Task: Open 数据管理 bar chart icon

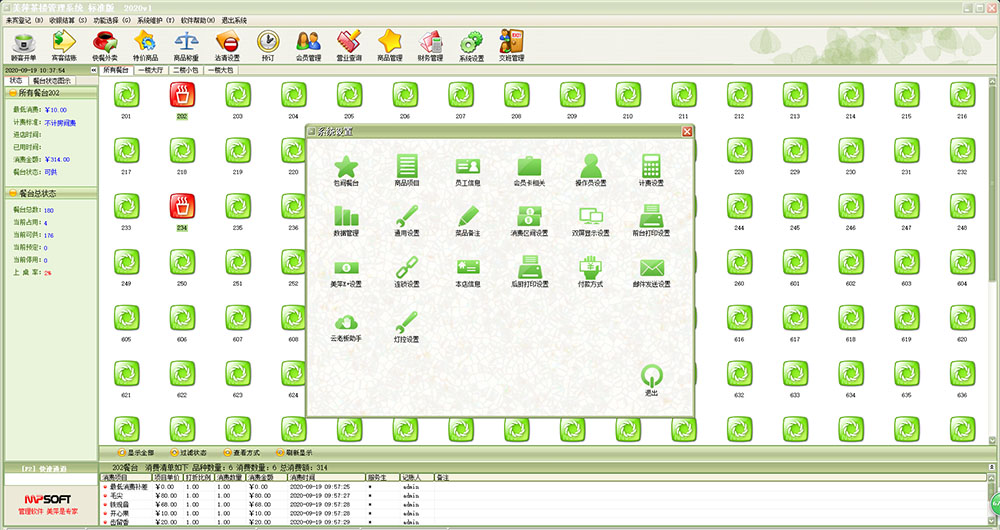Action: point(346,217)
